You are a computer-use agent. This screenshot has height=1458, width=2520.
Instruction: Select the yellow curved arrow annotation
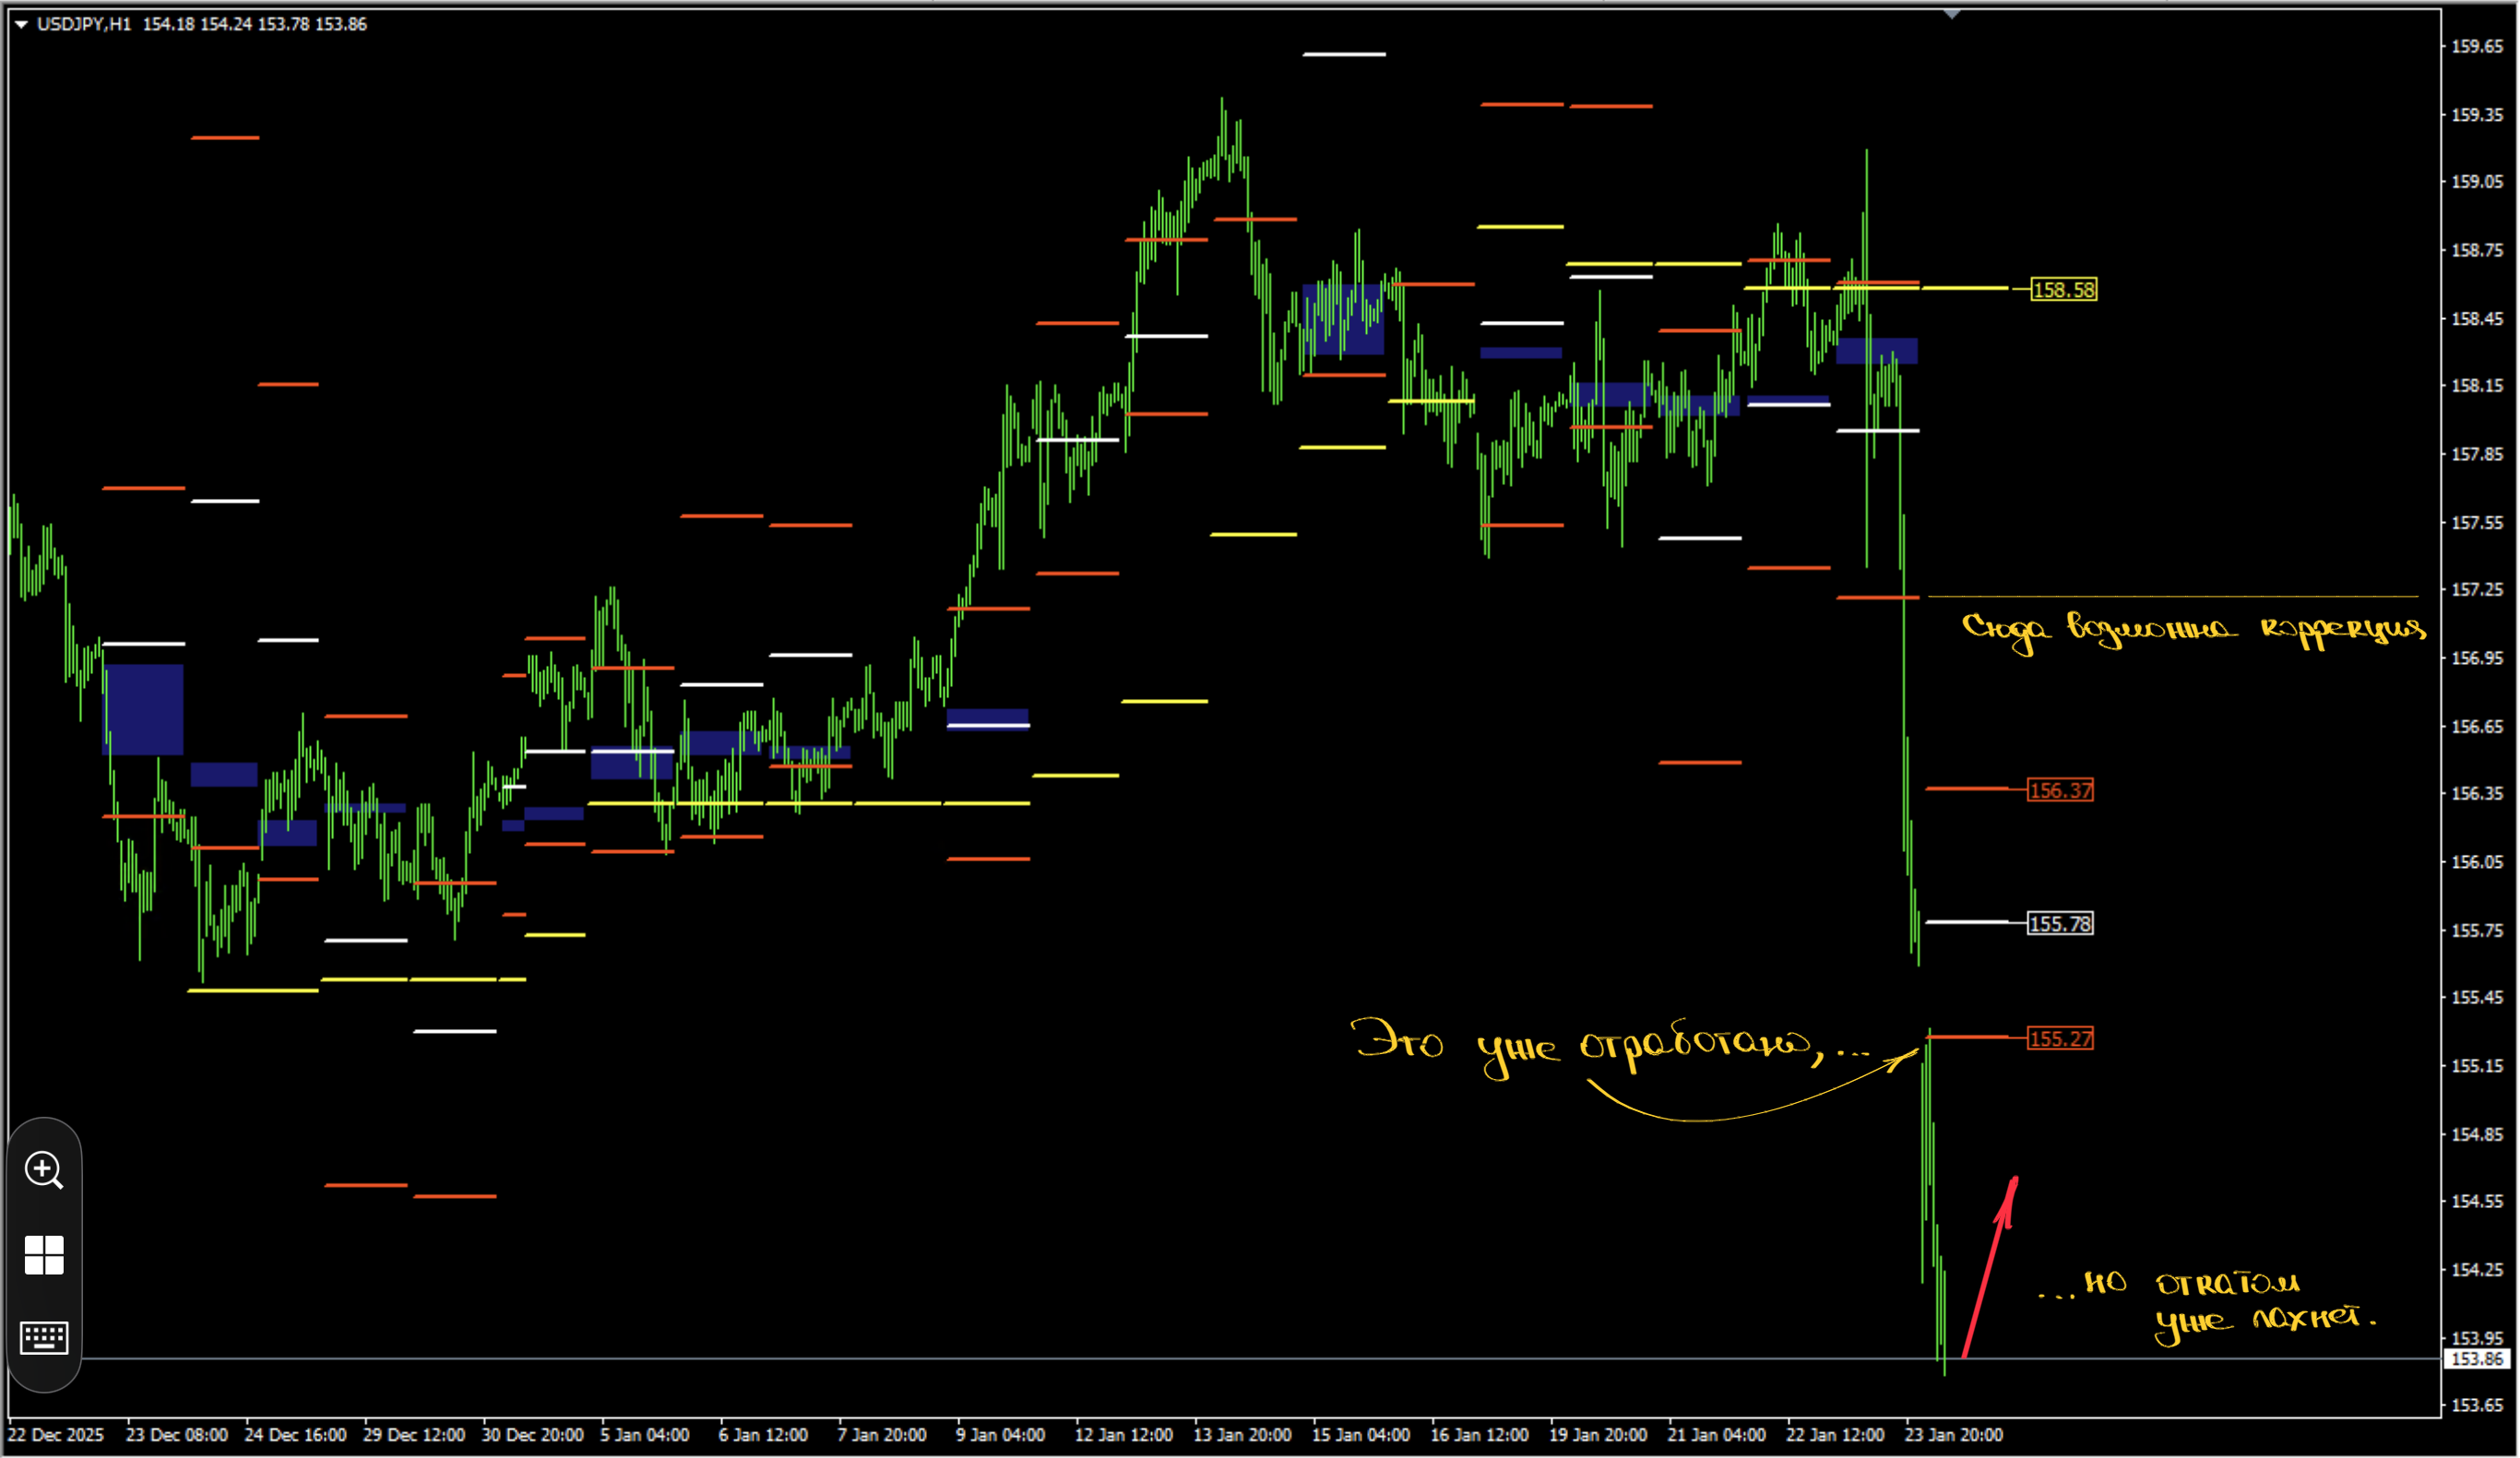tap(1752, 1084)
